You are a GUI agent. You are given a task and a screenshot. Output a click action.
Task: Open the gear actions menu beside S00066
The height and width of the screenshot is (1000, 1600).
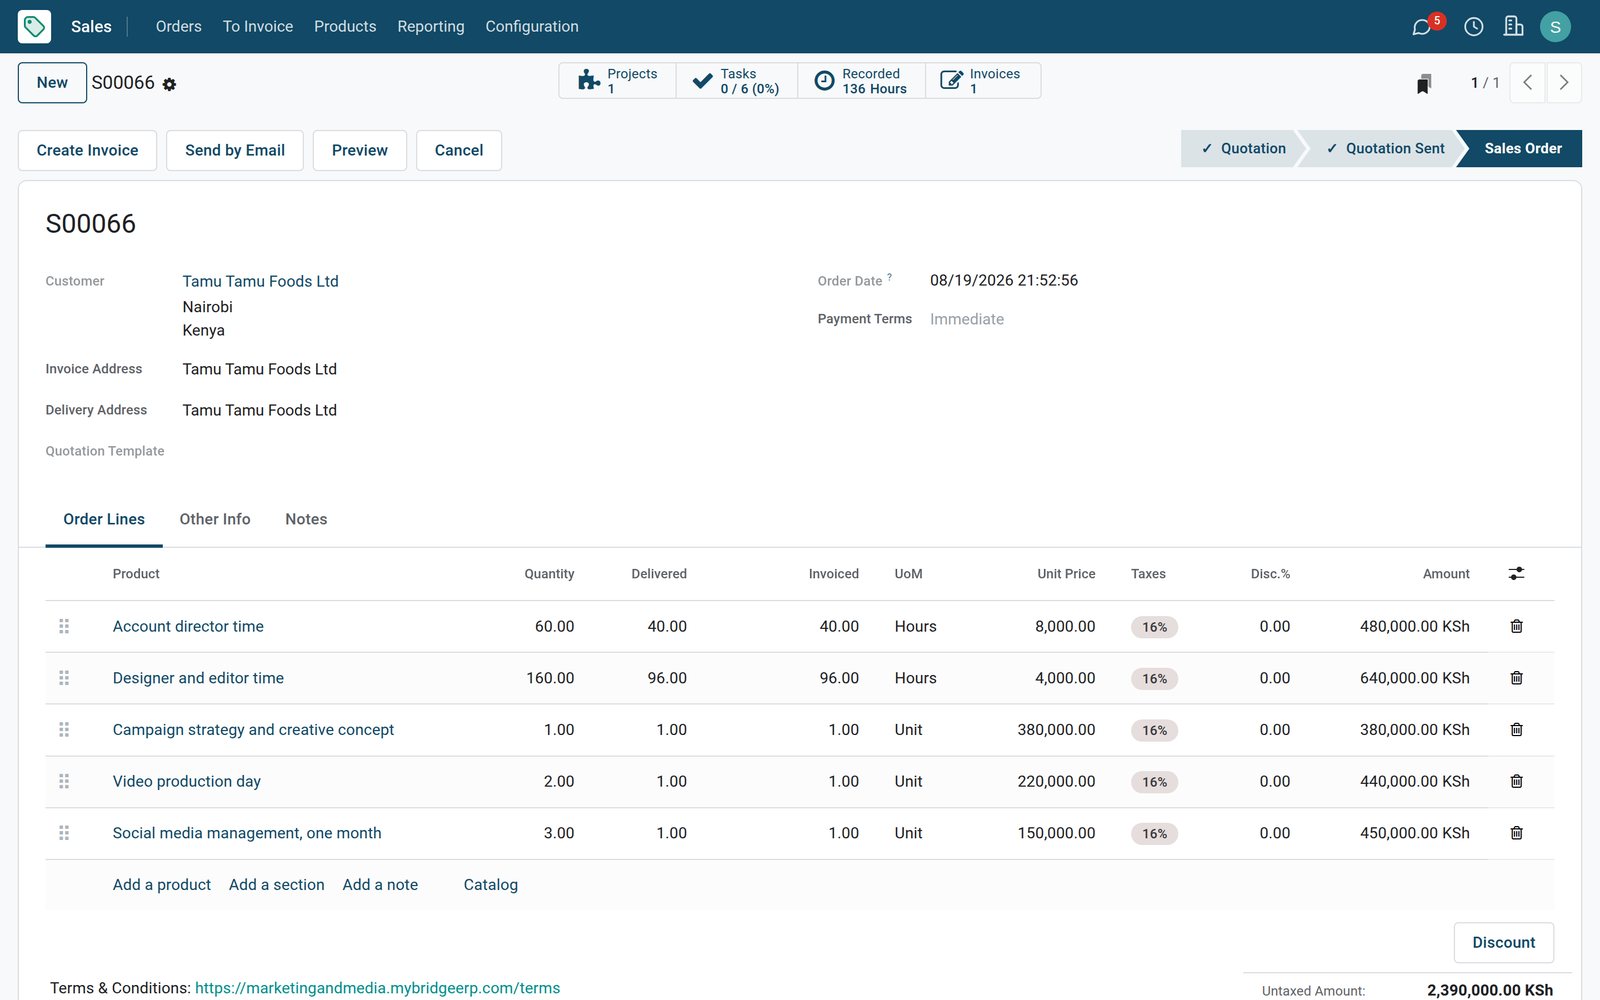(x=169, y=85)
